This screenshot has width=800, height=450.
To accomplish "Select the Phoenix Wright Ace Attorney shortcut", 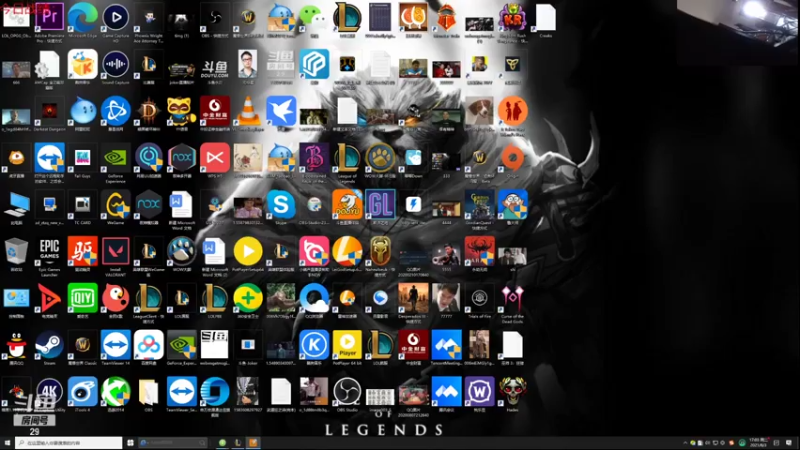I will [149, 18].
